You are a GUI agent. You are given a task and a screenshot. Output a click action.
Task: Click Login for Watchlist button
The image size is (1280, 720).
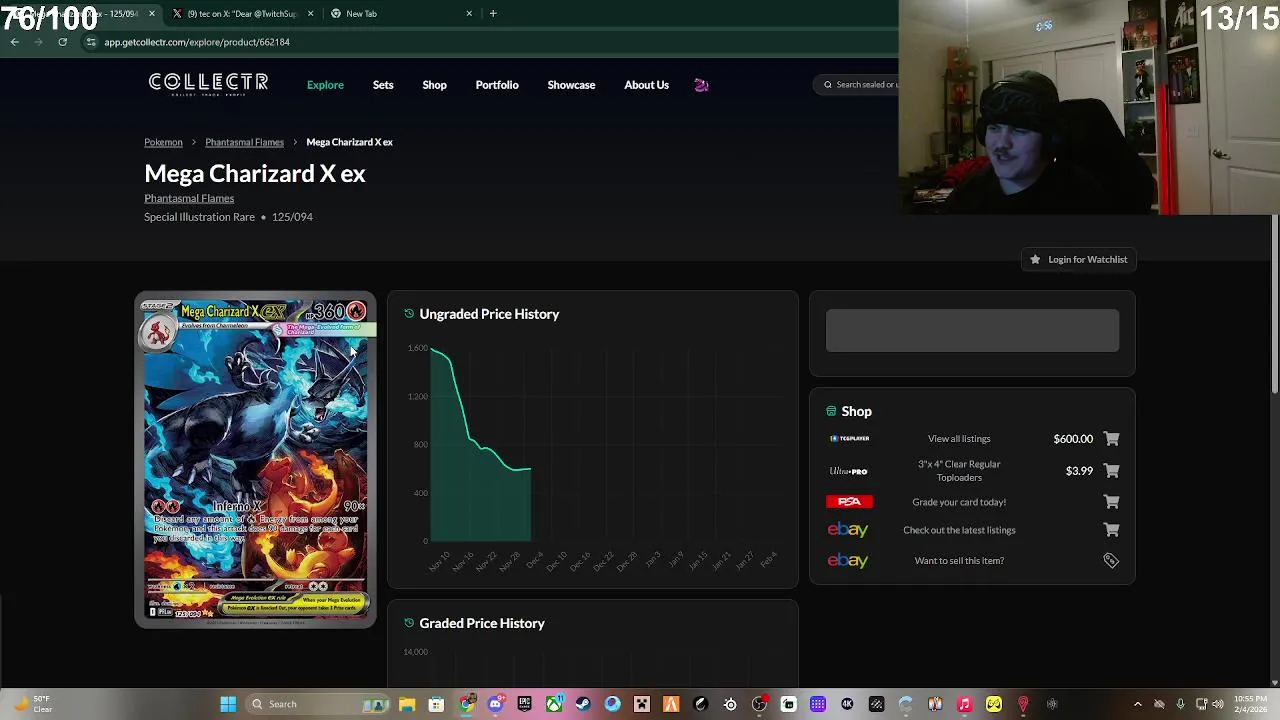(1078, 259)
